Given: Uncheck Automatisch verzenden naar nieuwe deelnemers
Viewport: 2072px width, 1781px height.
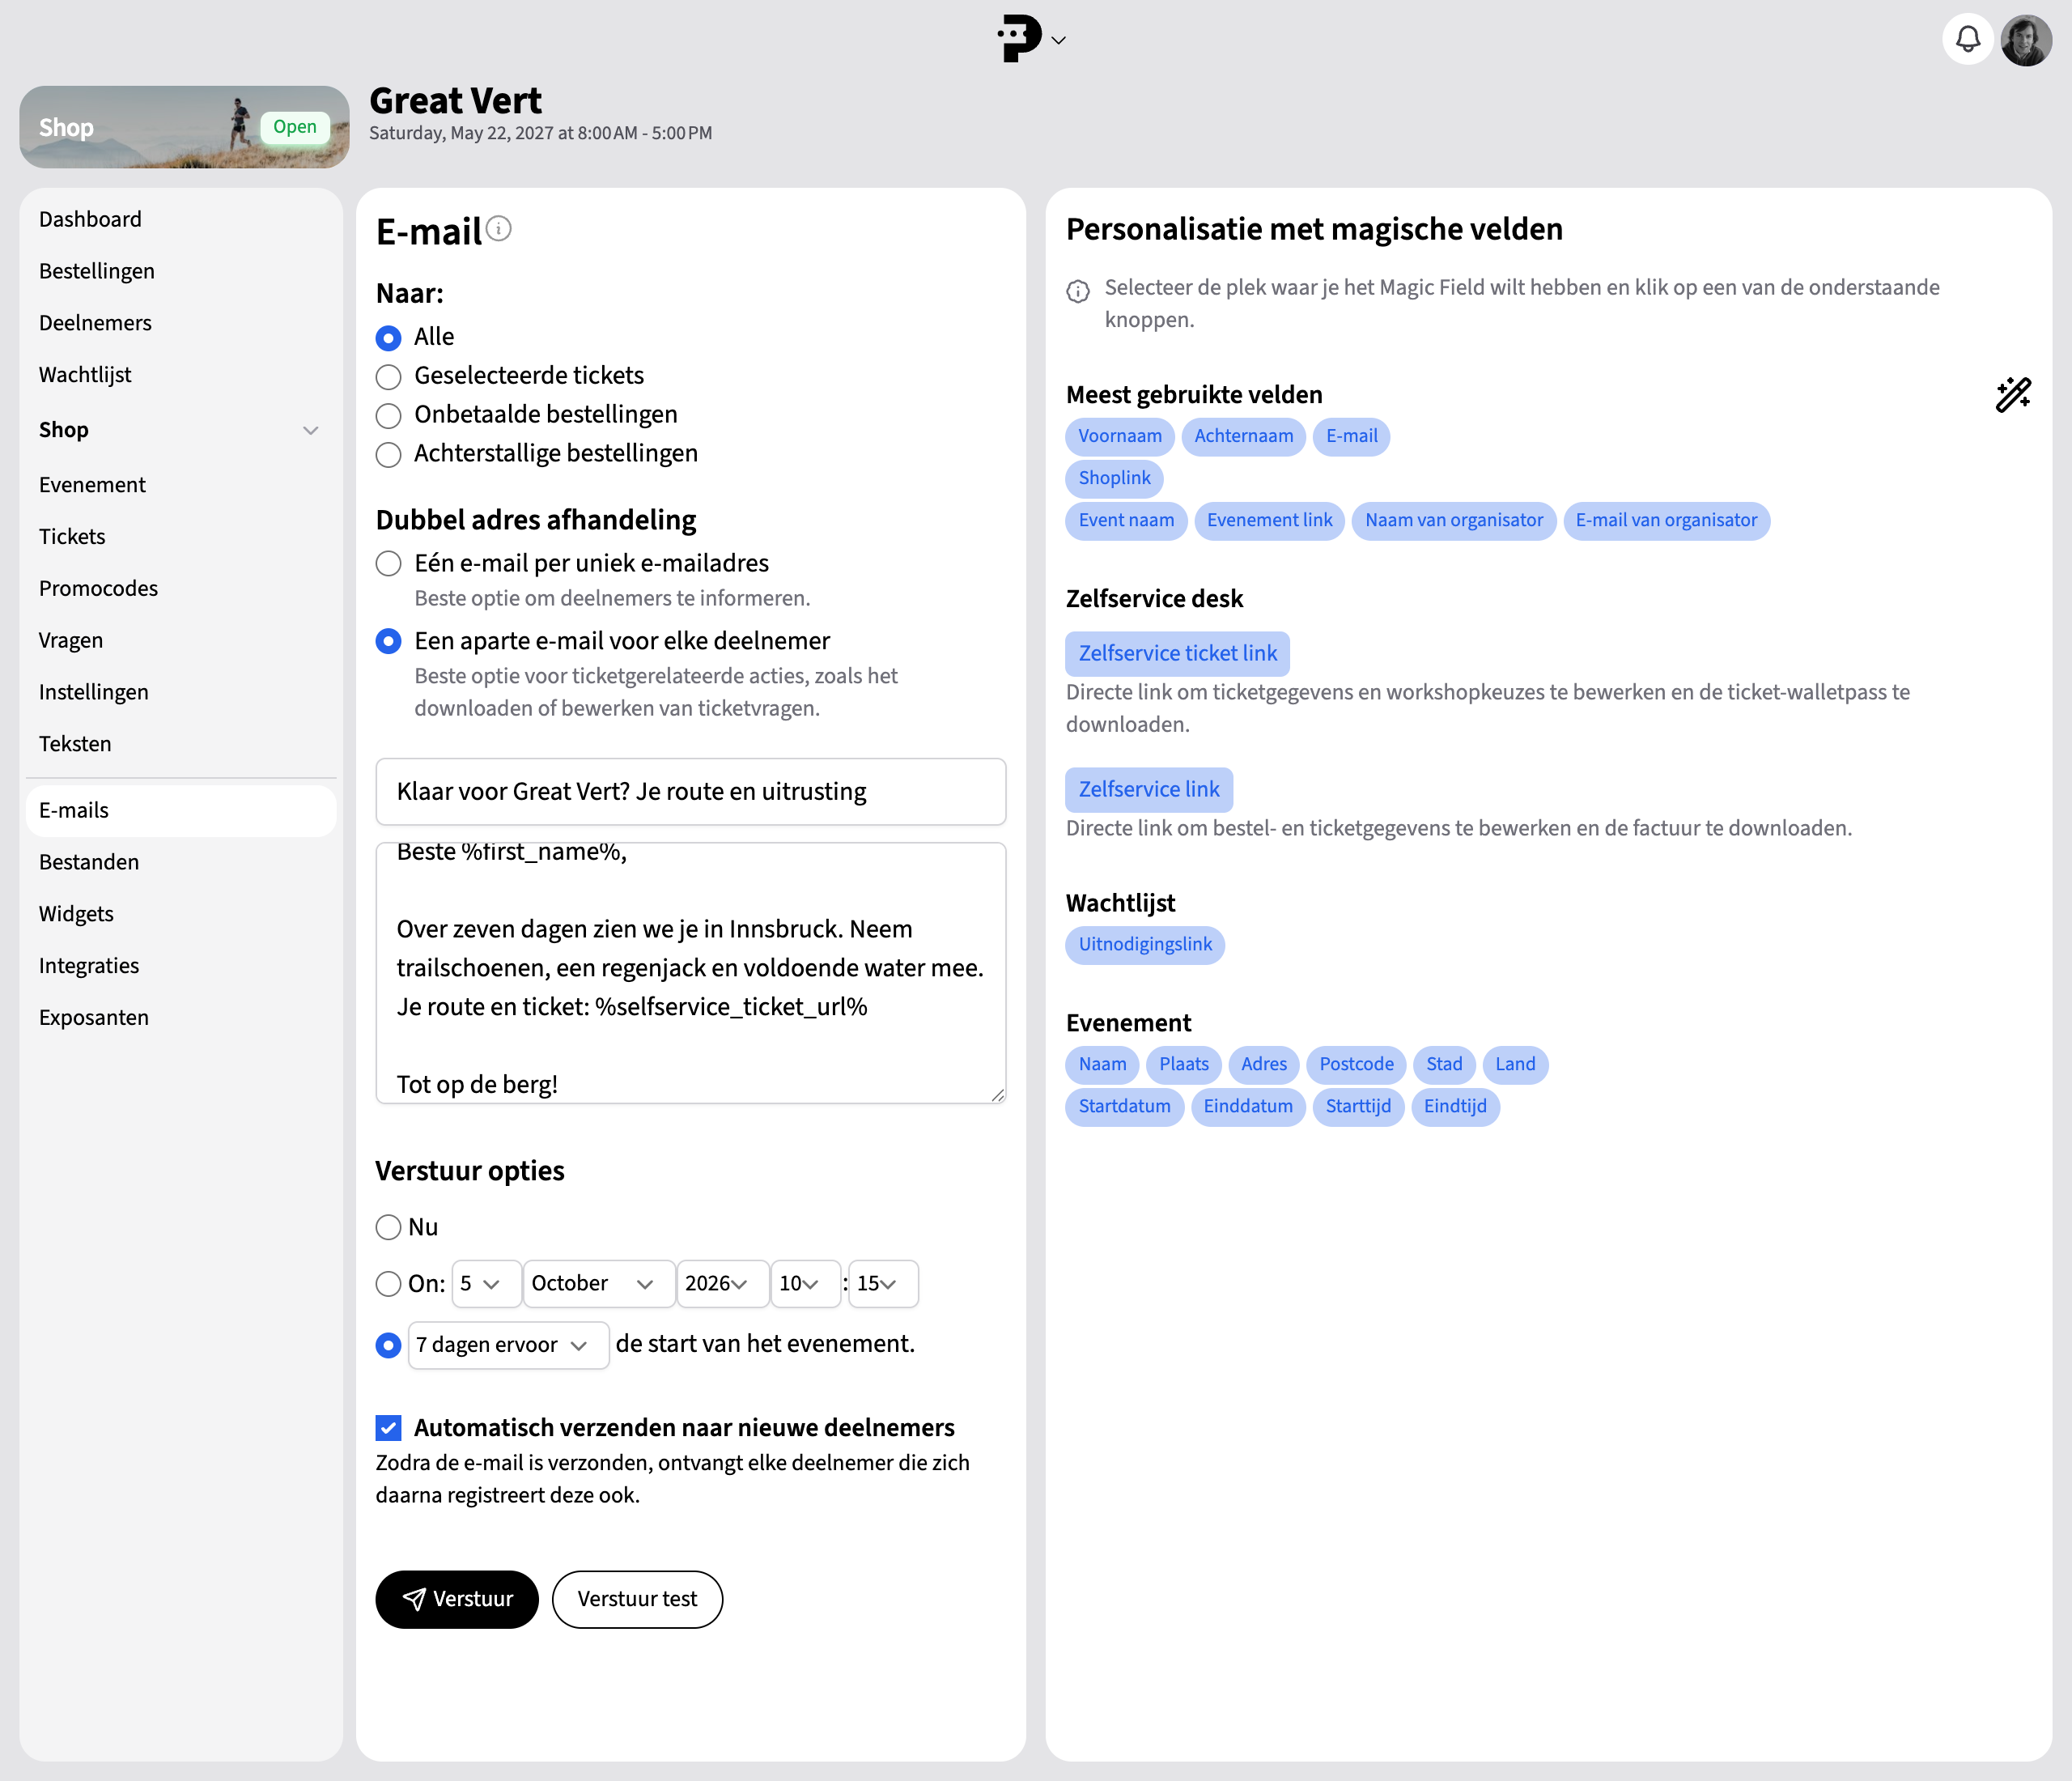Looking at the screenshot, I should 388,1428.
